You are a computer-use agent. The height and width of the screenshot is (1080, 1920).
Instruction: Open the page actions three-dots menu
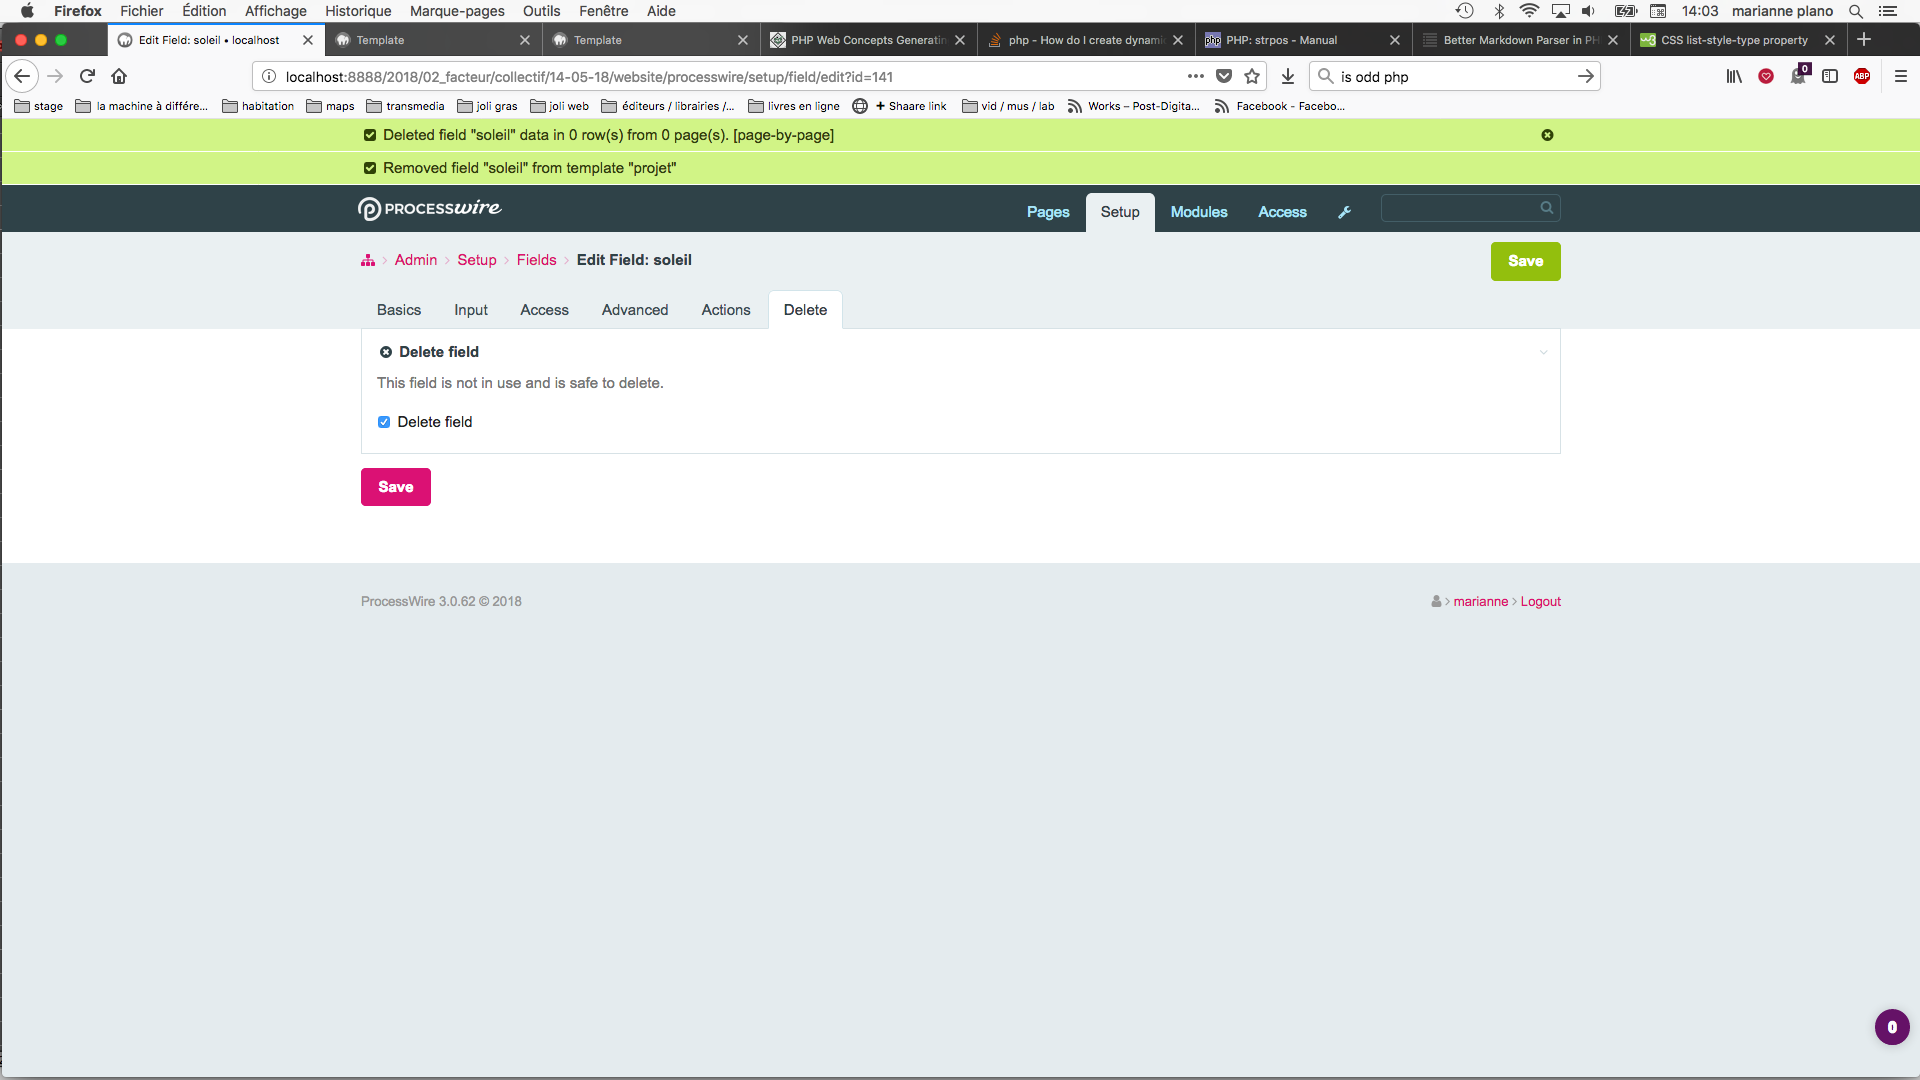point(1195,76)
